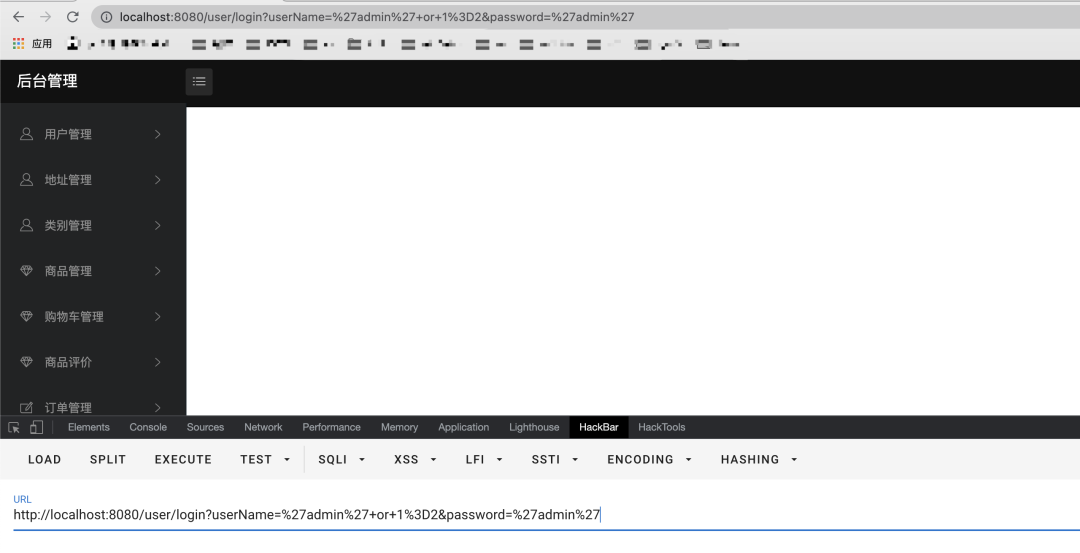Open the XSS dropdown in HackBar
Viewport: 1080px width, 553px height.
pos(415,459)
